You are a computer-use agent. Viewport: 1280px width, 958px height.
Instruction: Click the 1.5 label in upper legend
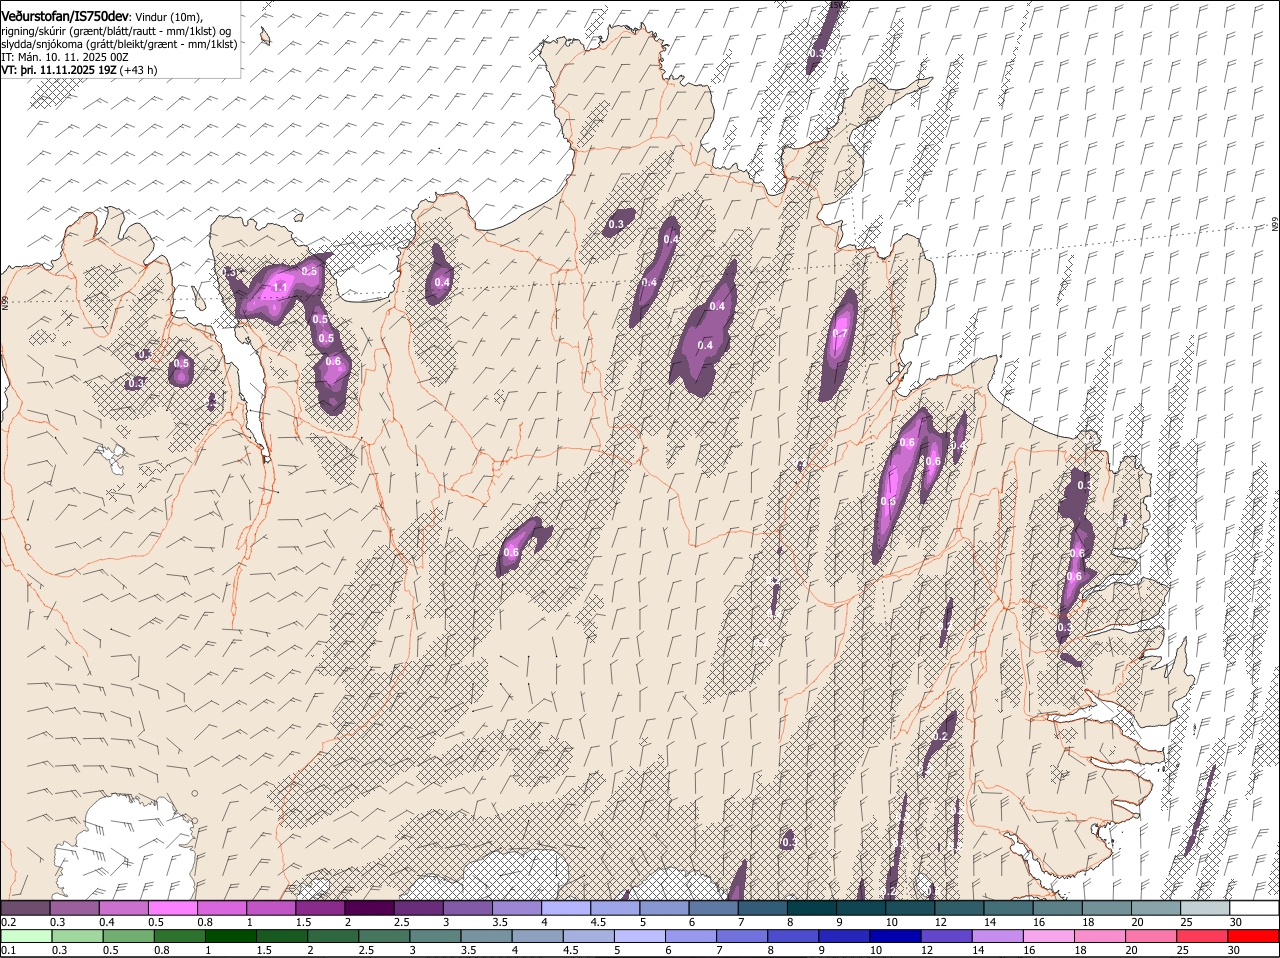[x=303, y=922]
